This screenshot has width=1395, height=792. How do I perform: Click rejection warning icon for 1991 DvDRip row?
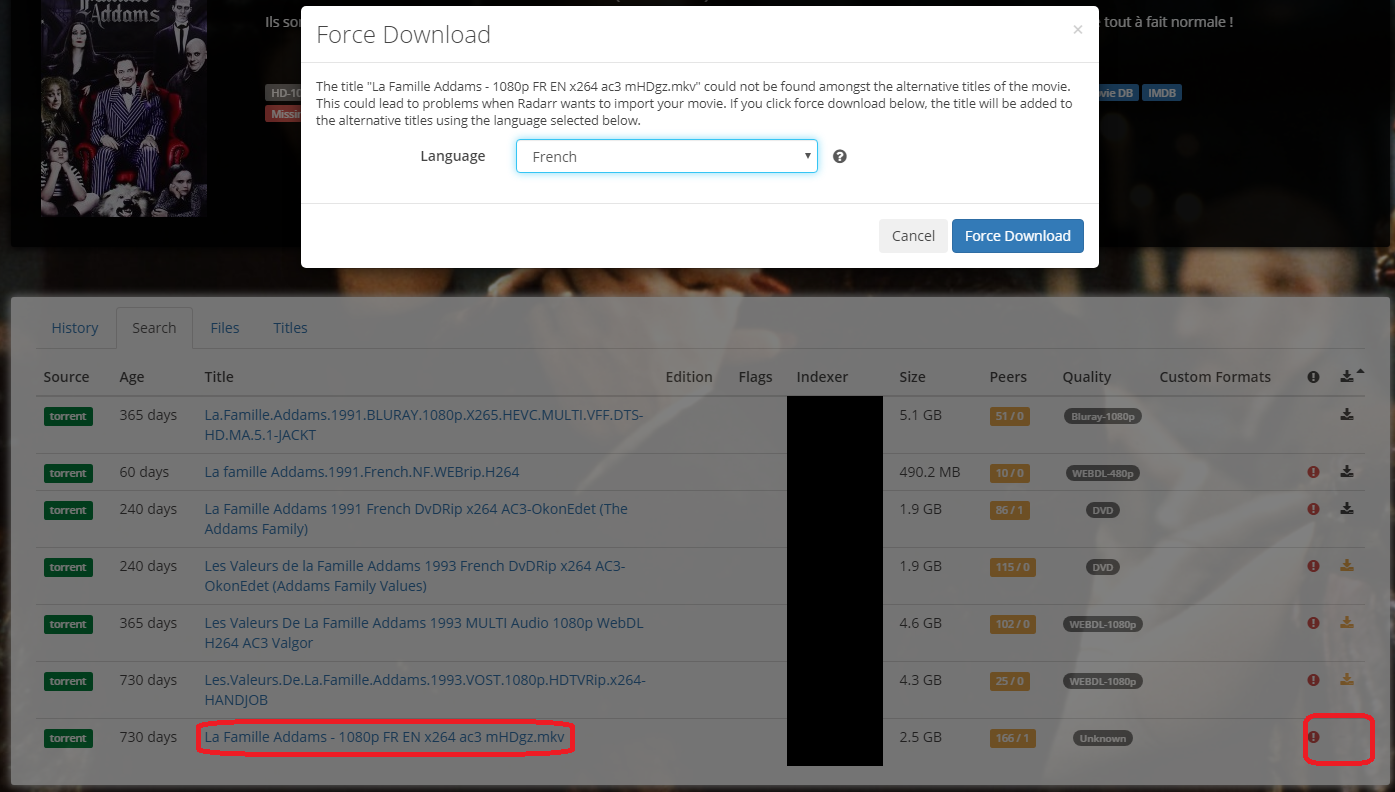[1314, 509]
